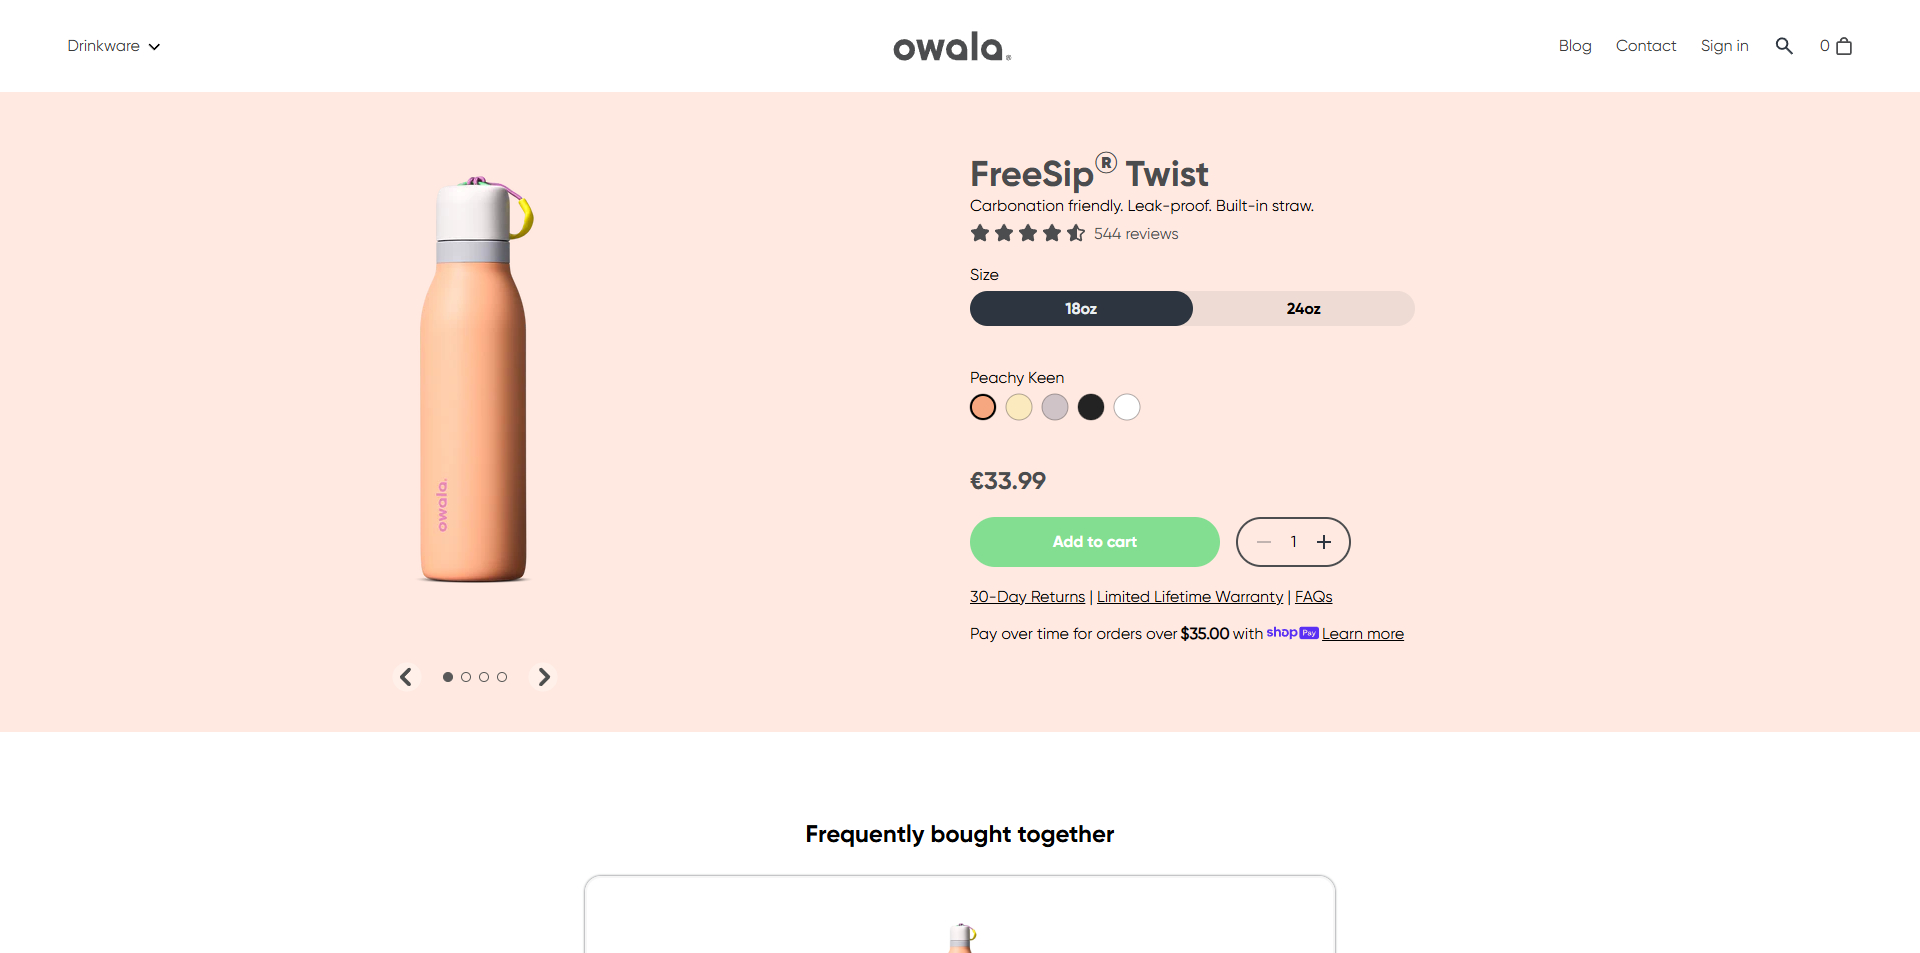The width and height of the screenshot is (1920, 953).
Task: Open the Contact page
Action: pyautogui.click(x=1646, y=46)
